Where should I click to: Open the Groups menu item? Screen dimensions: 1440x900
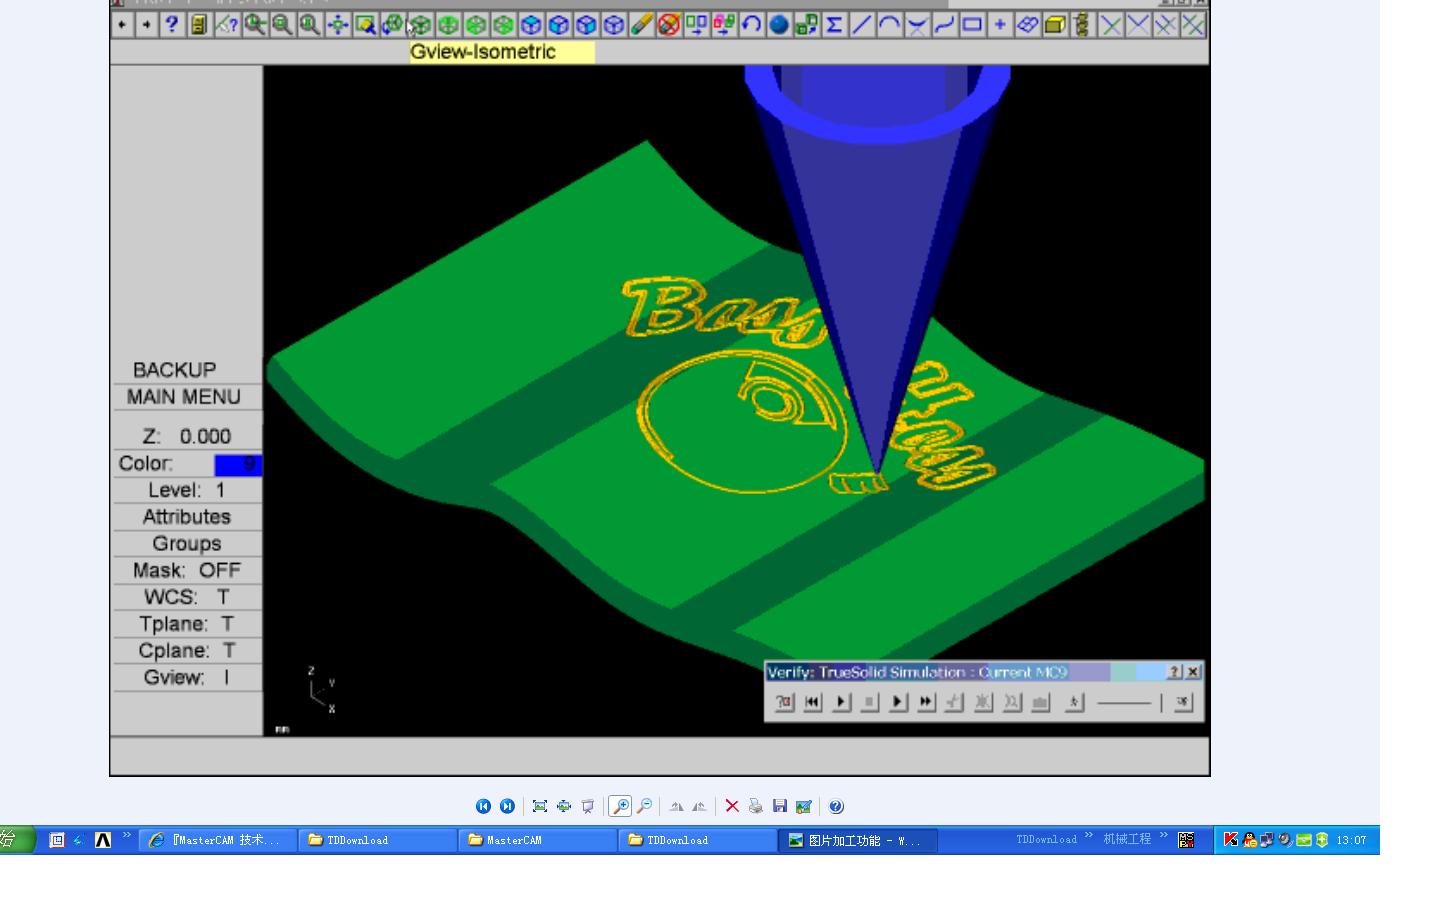[187, 544]
